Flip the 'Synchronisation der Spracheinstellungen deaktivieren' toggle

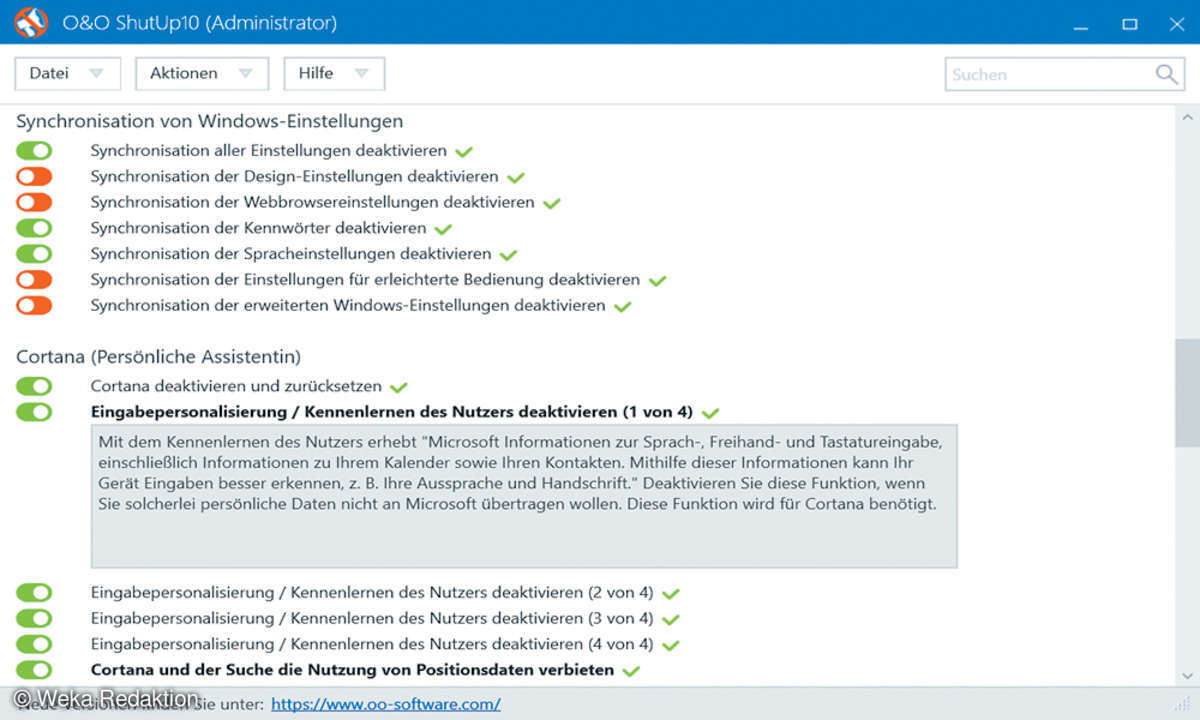pos(34,254)
